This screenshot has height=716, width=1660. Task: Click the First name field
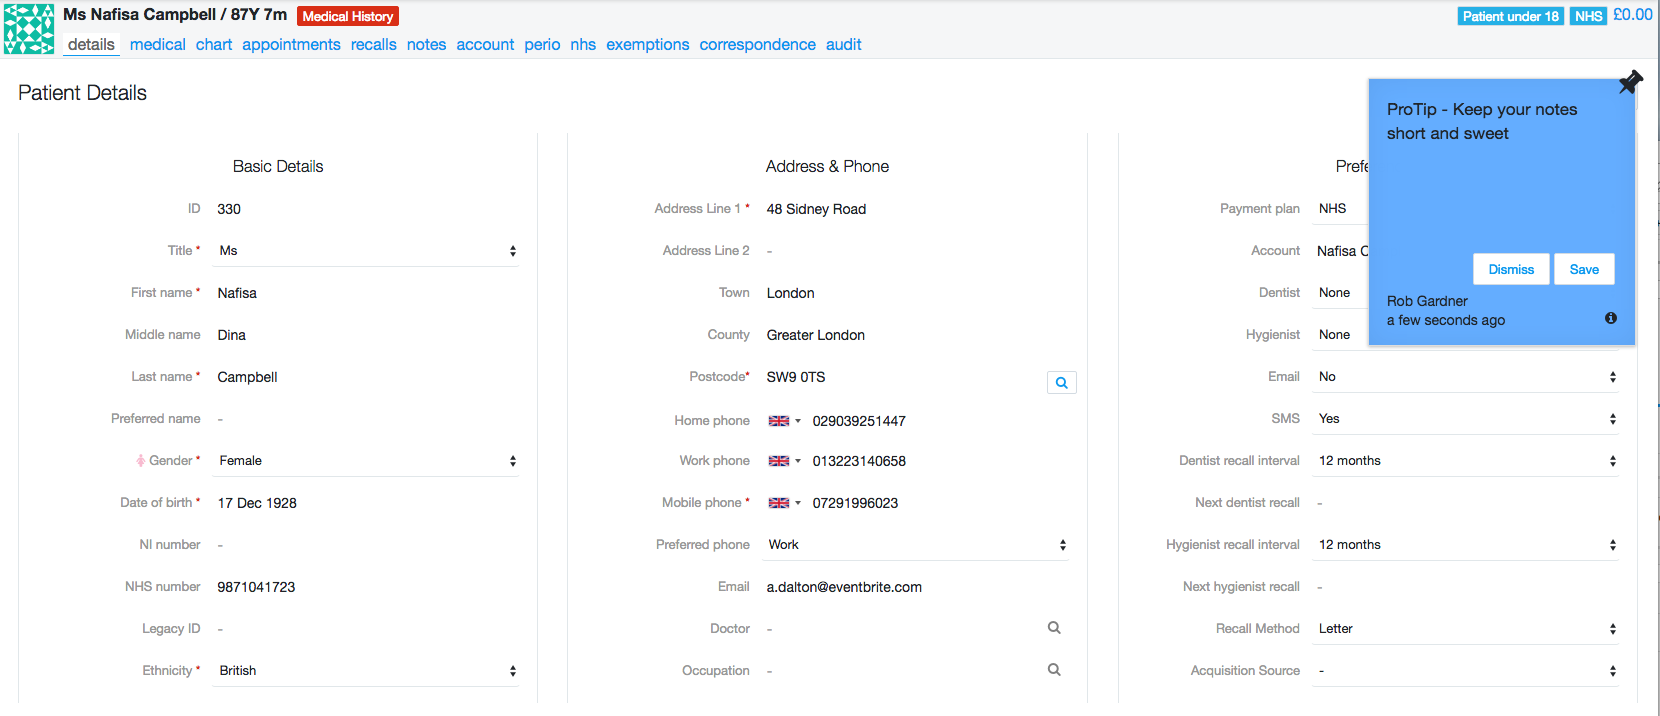pyautogui.click(x=367, y=293)
